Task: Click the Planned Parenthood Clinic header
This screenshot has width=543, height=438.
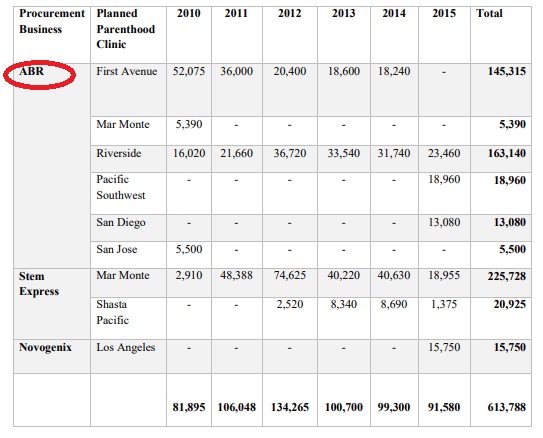Action: pos(126,29)
